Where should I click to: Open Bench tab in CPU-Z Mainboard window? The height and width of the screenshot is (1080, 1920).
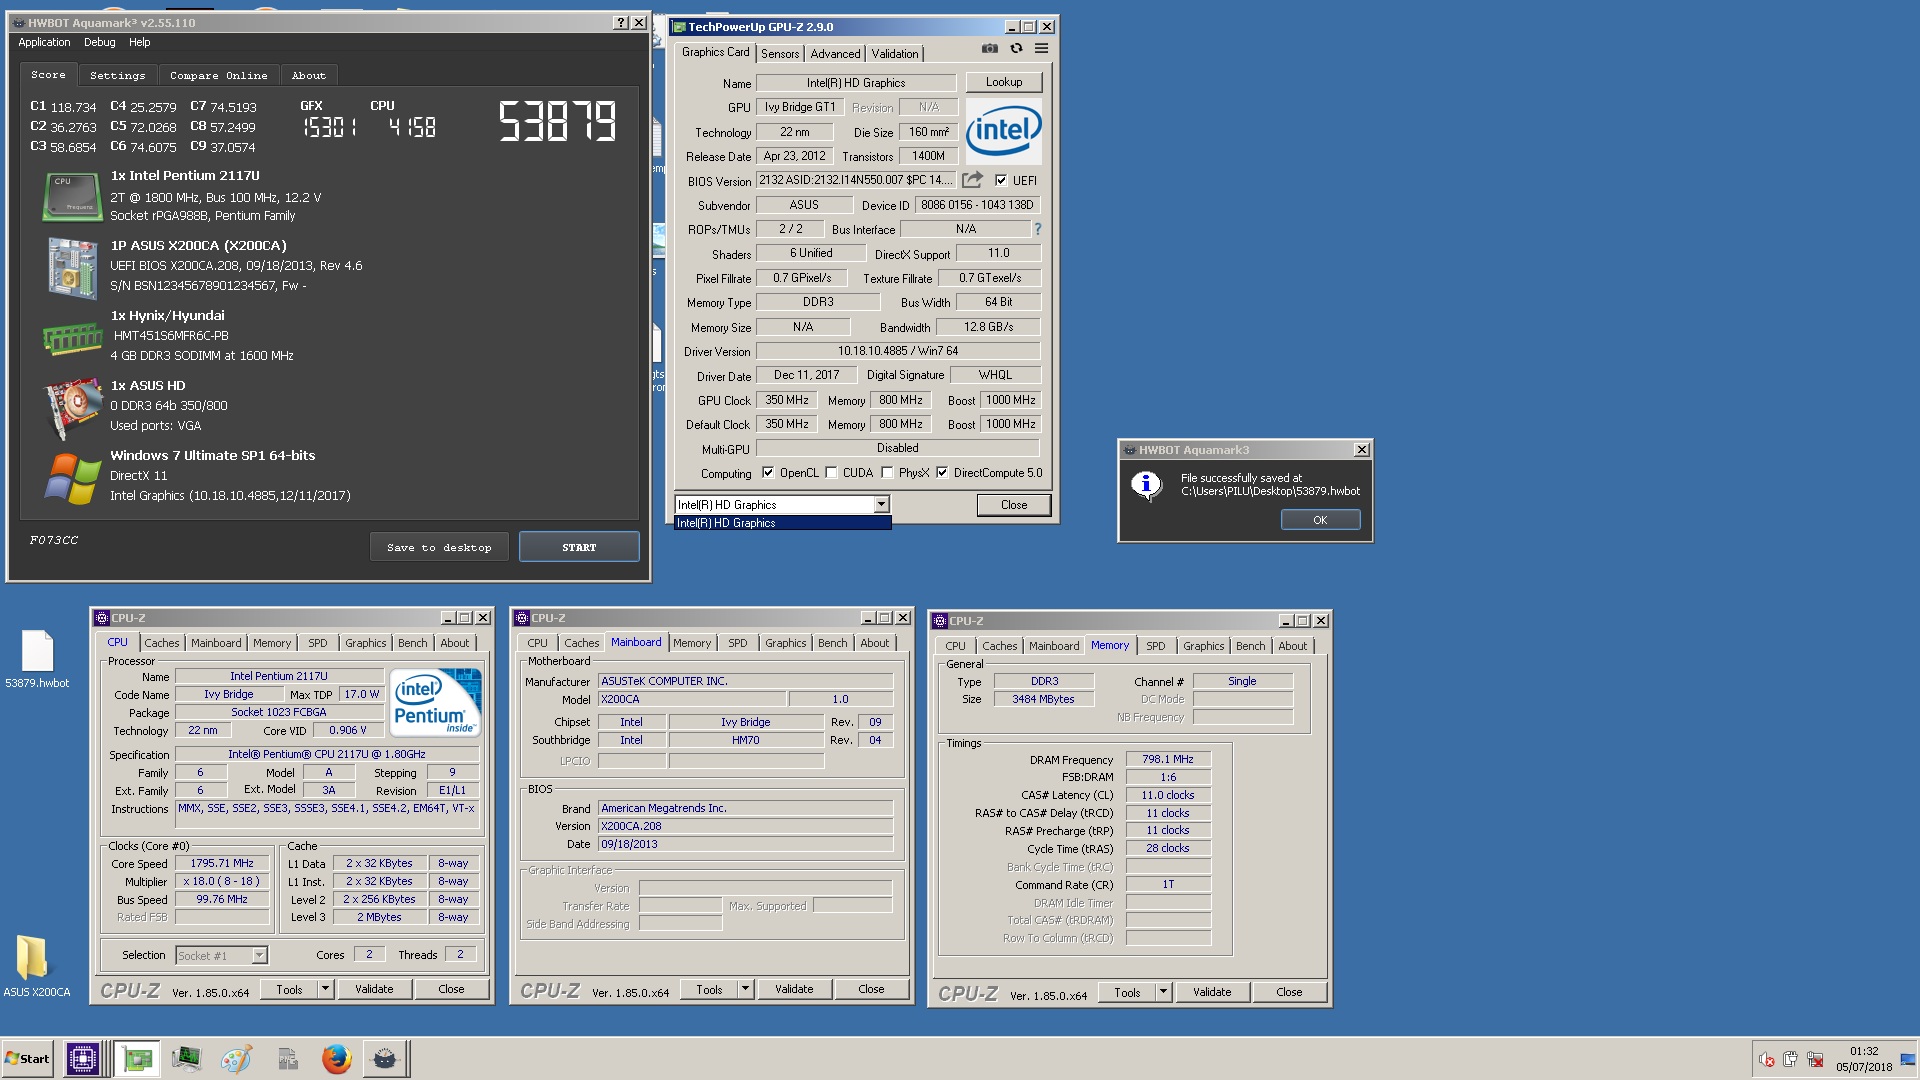pyautogui.click(x=832, y=643)
